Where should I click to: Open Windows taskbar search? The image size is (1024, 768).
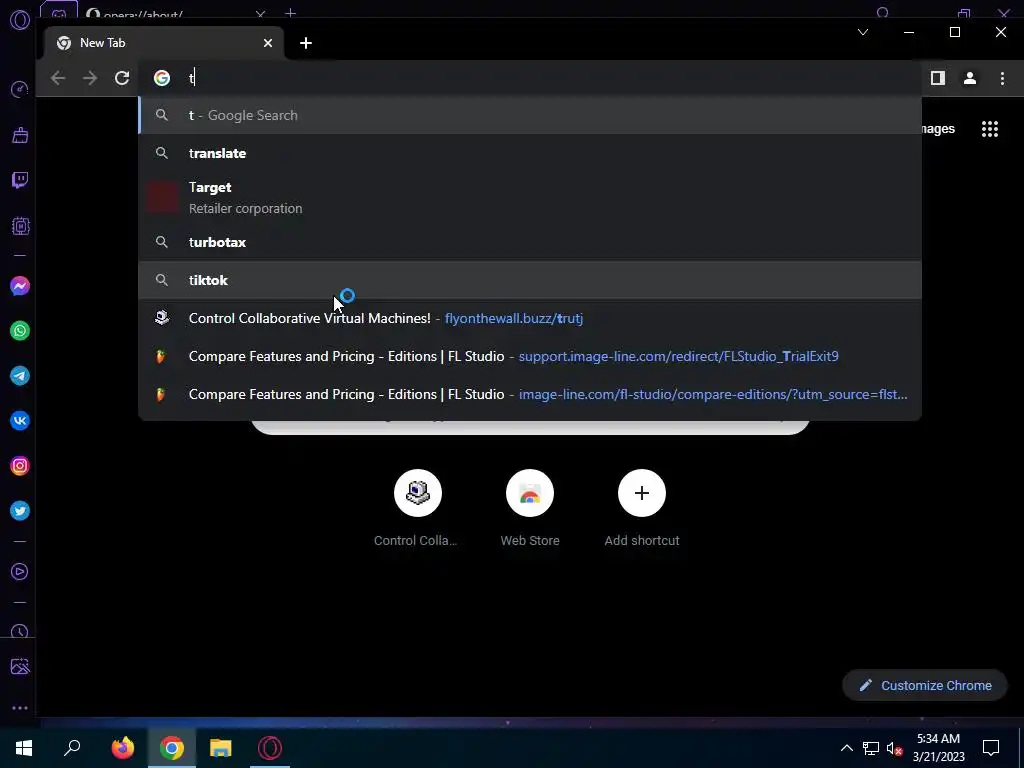[x=72, y=748]
